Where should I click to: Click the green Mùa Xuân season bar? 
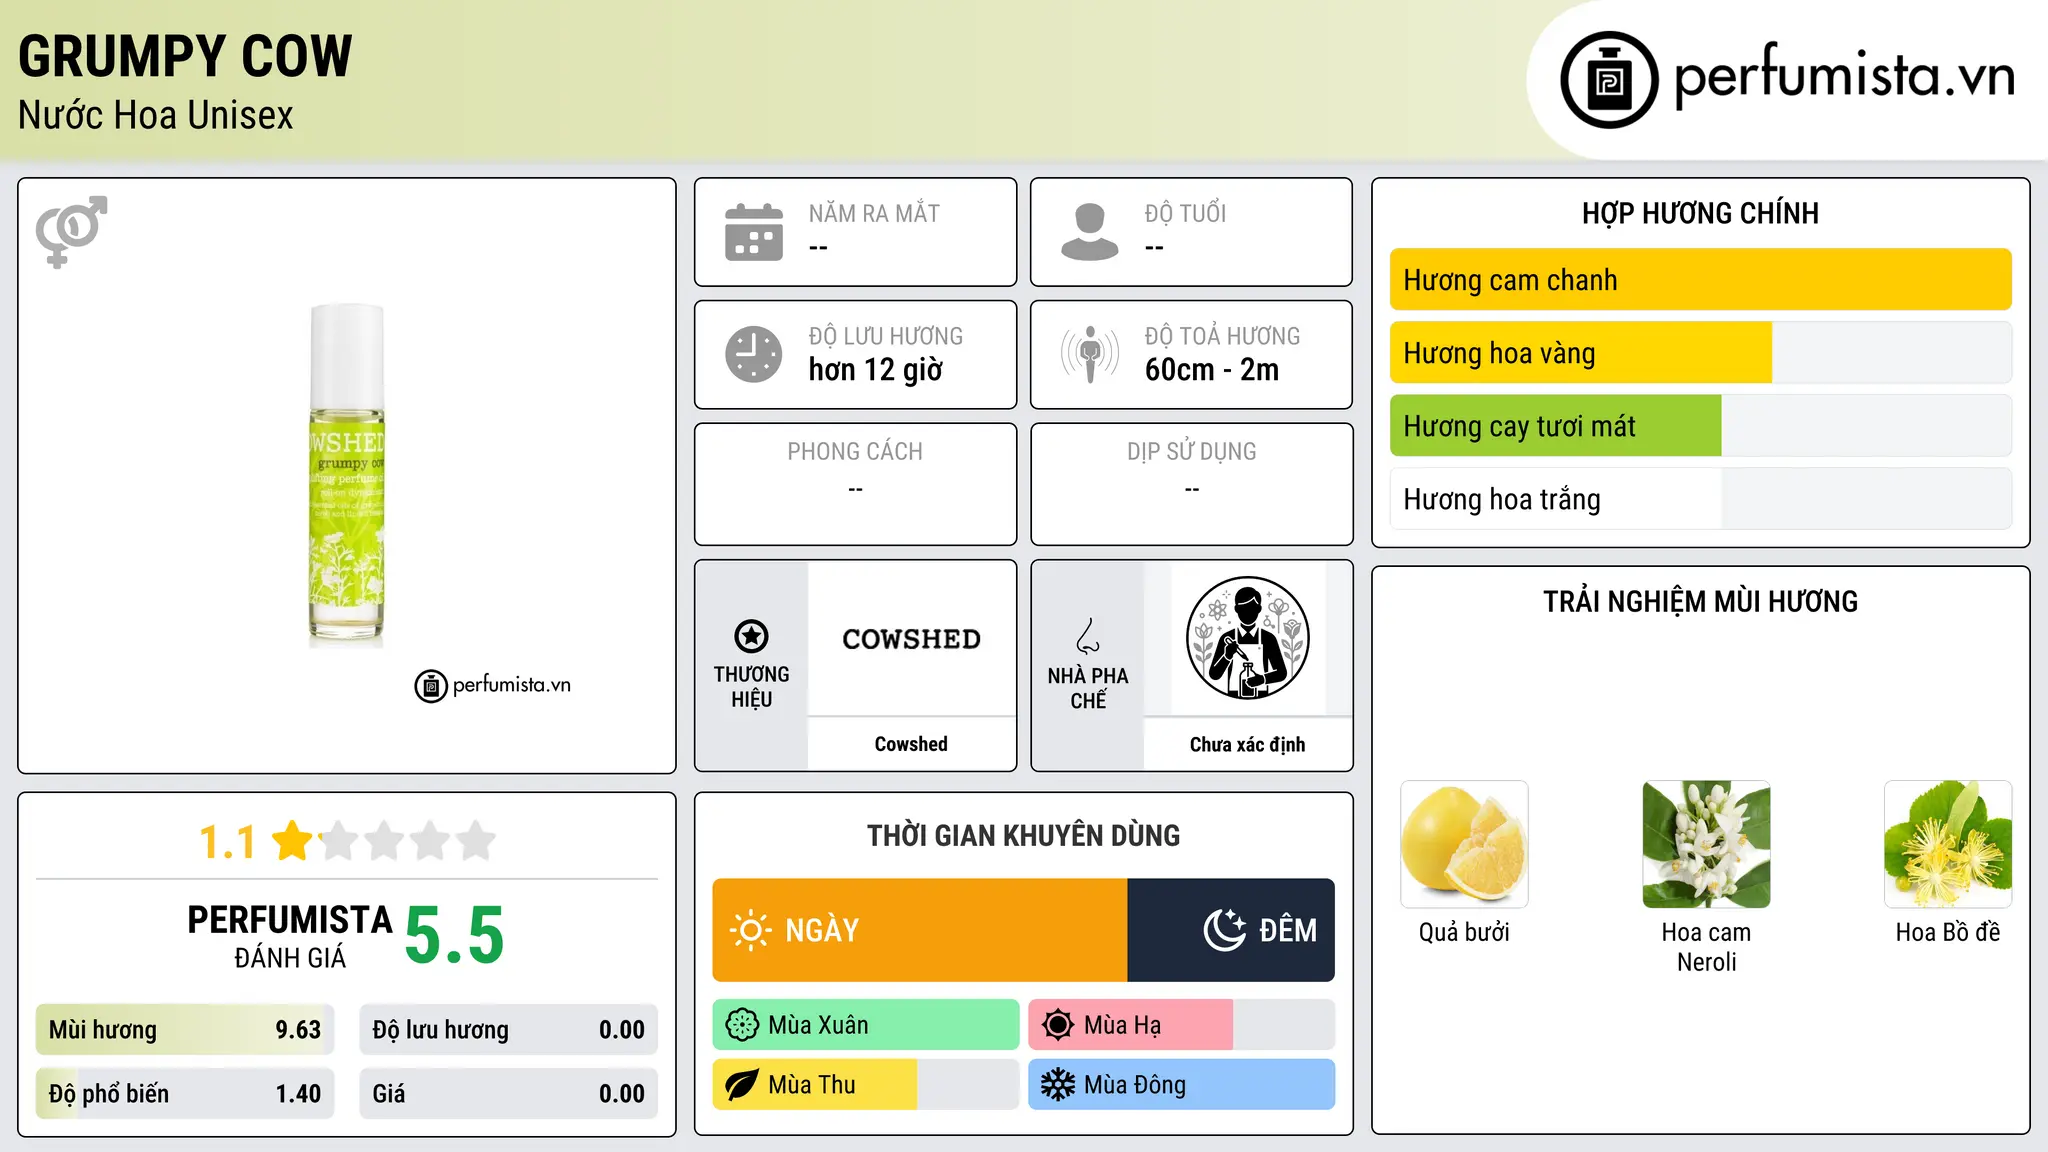(x=866, y=1025)
